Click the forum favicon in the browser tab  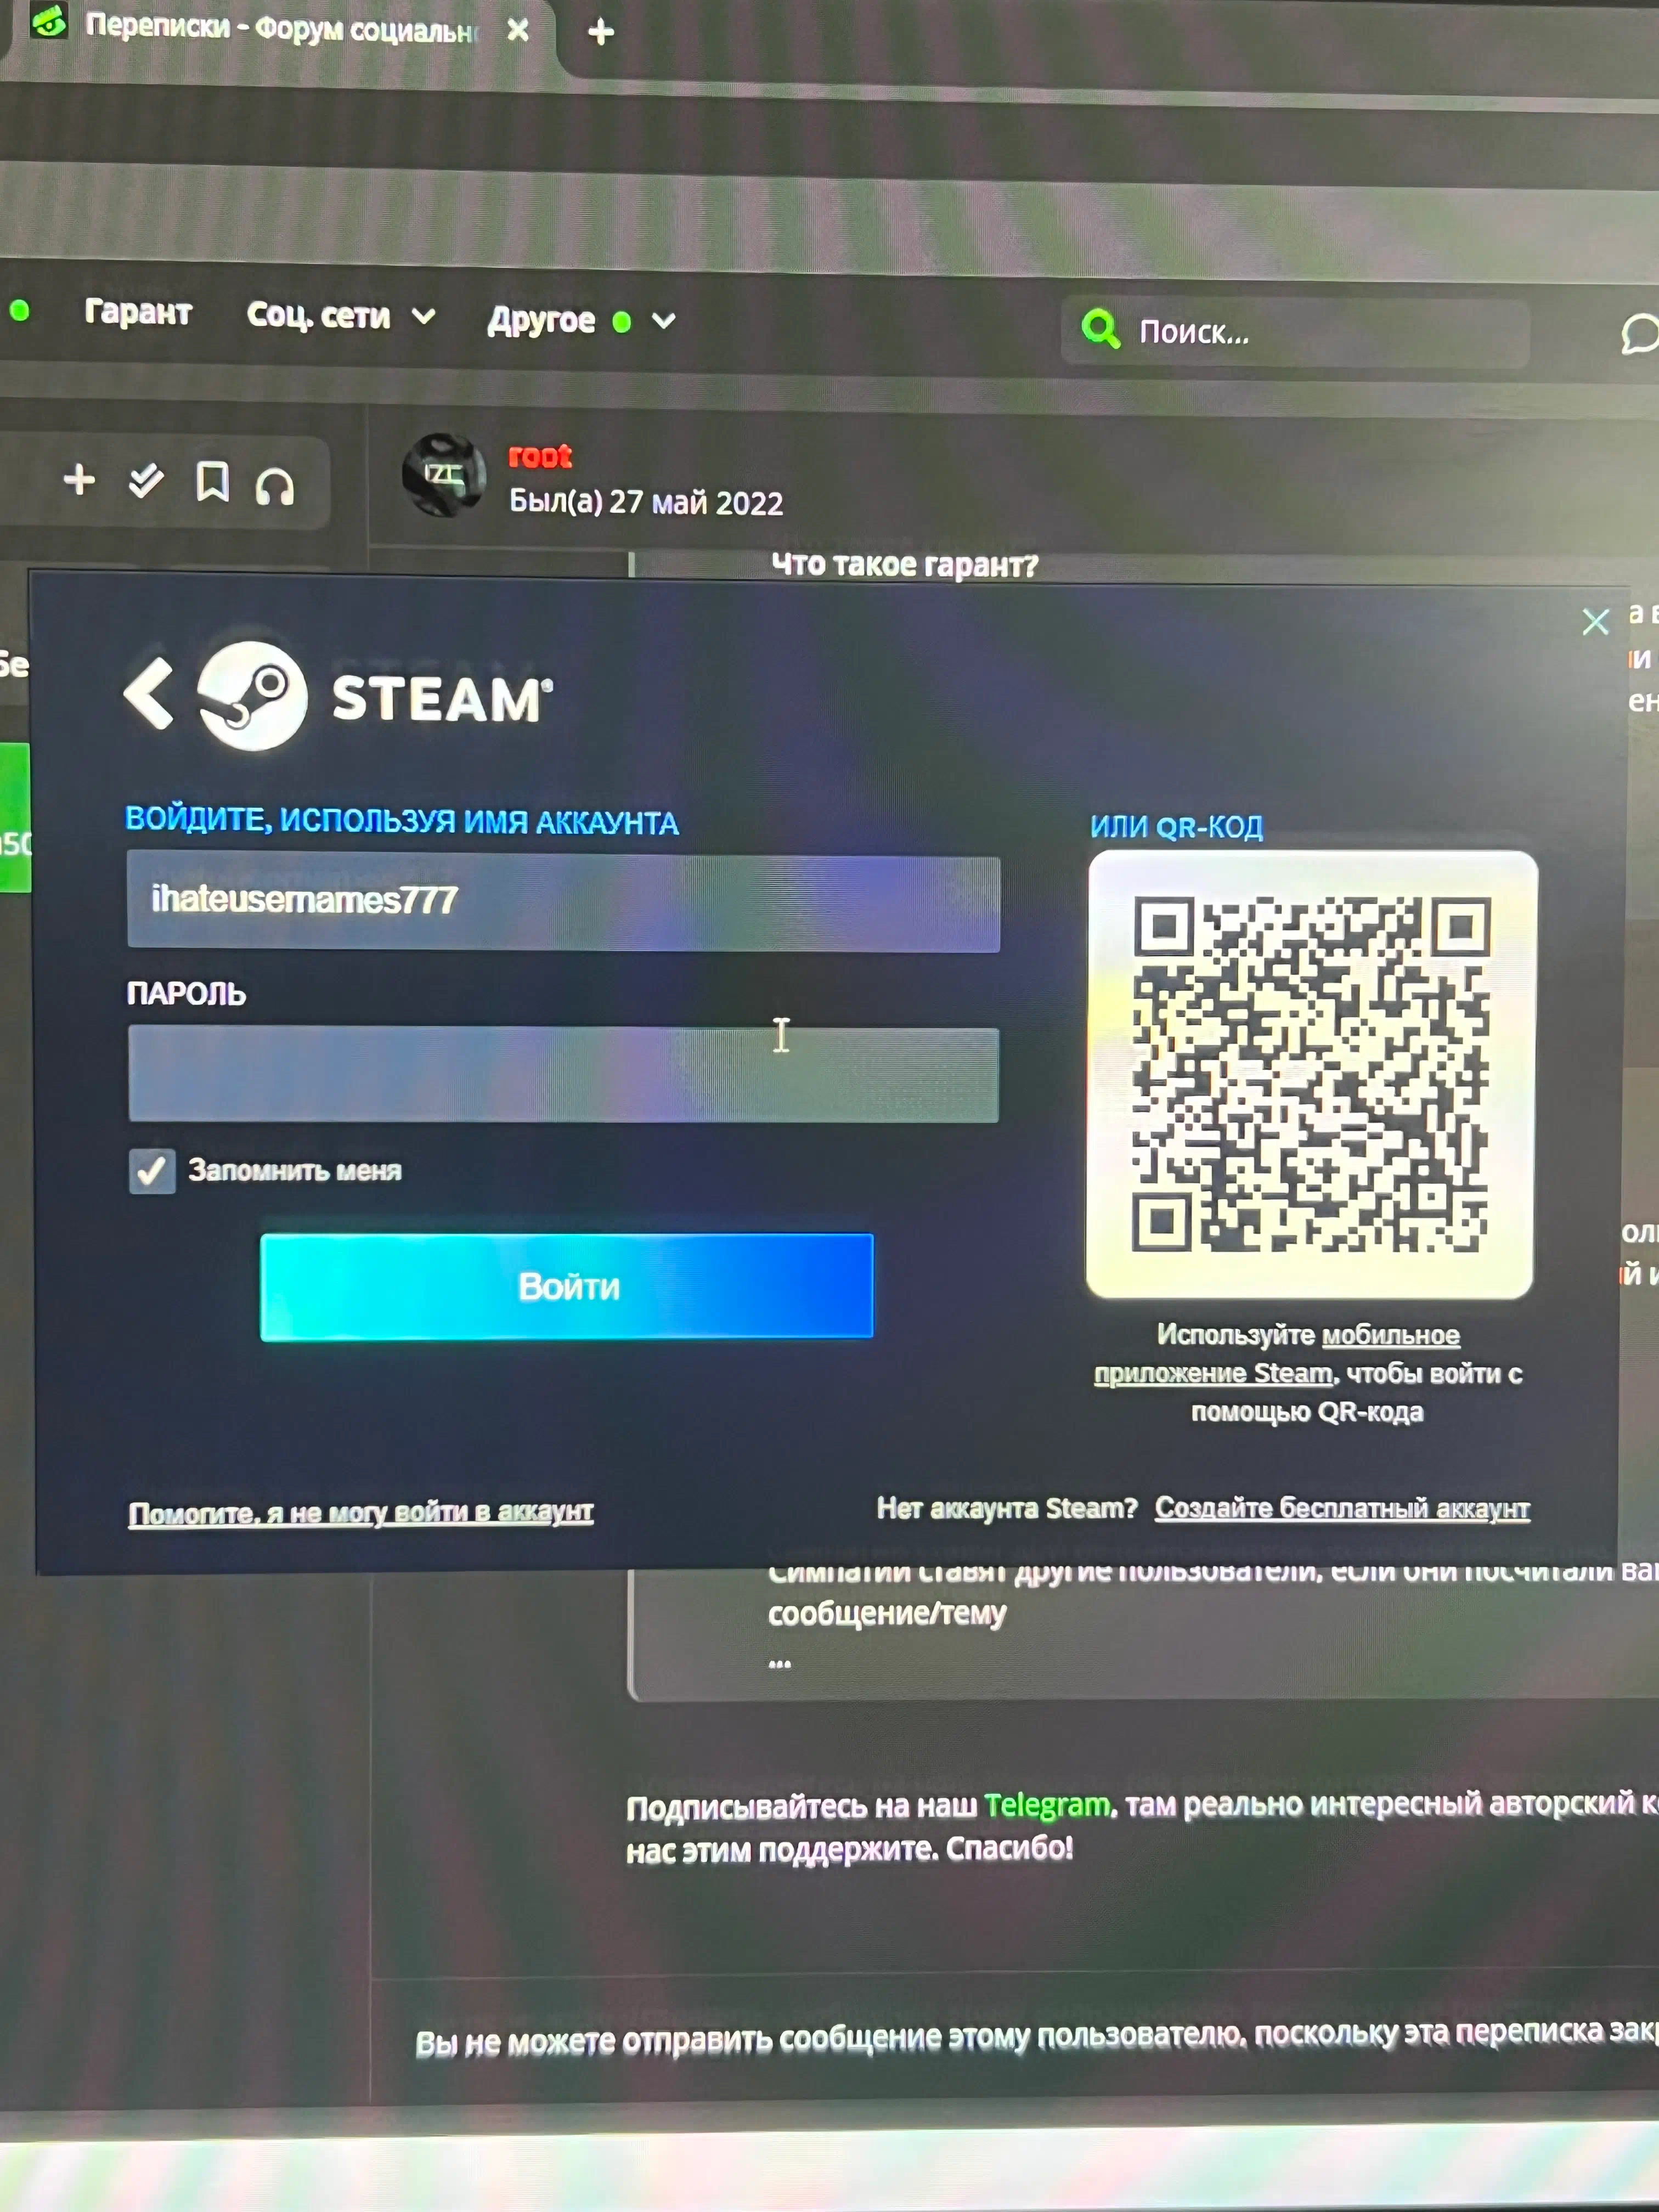point(49,20)
